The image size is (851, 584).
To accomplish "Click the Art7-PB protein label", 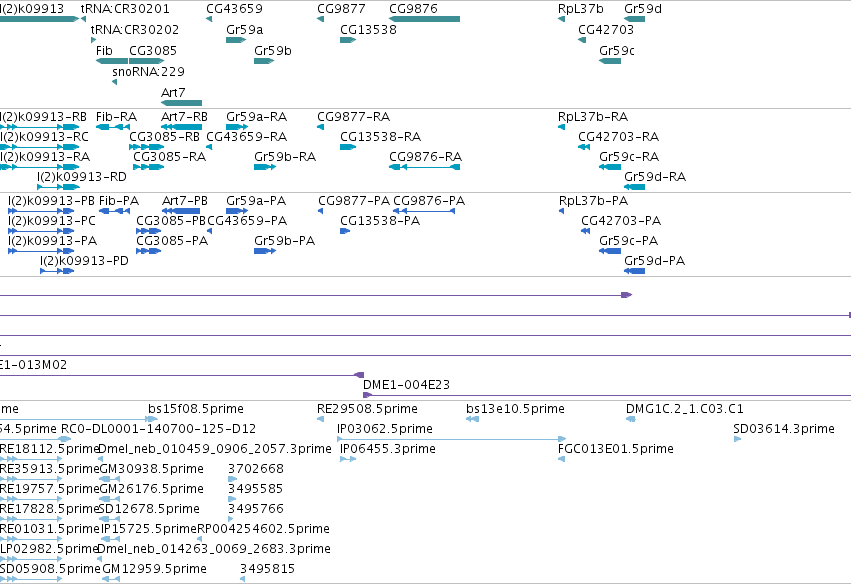I will point(185,201).
